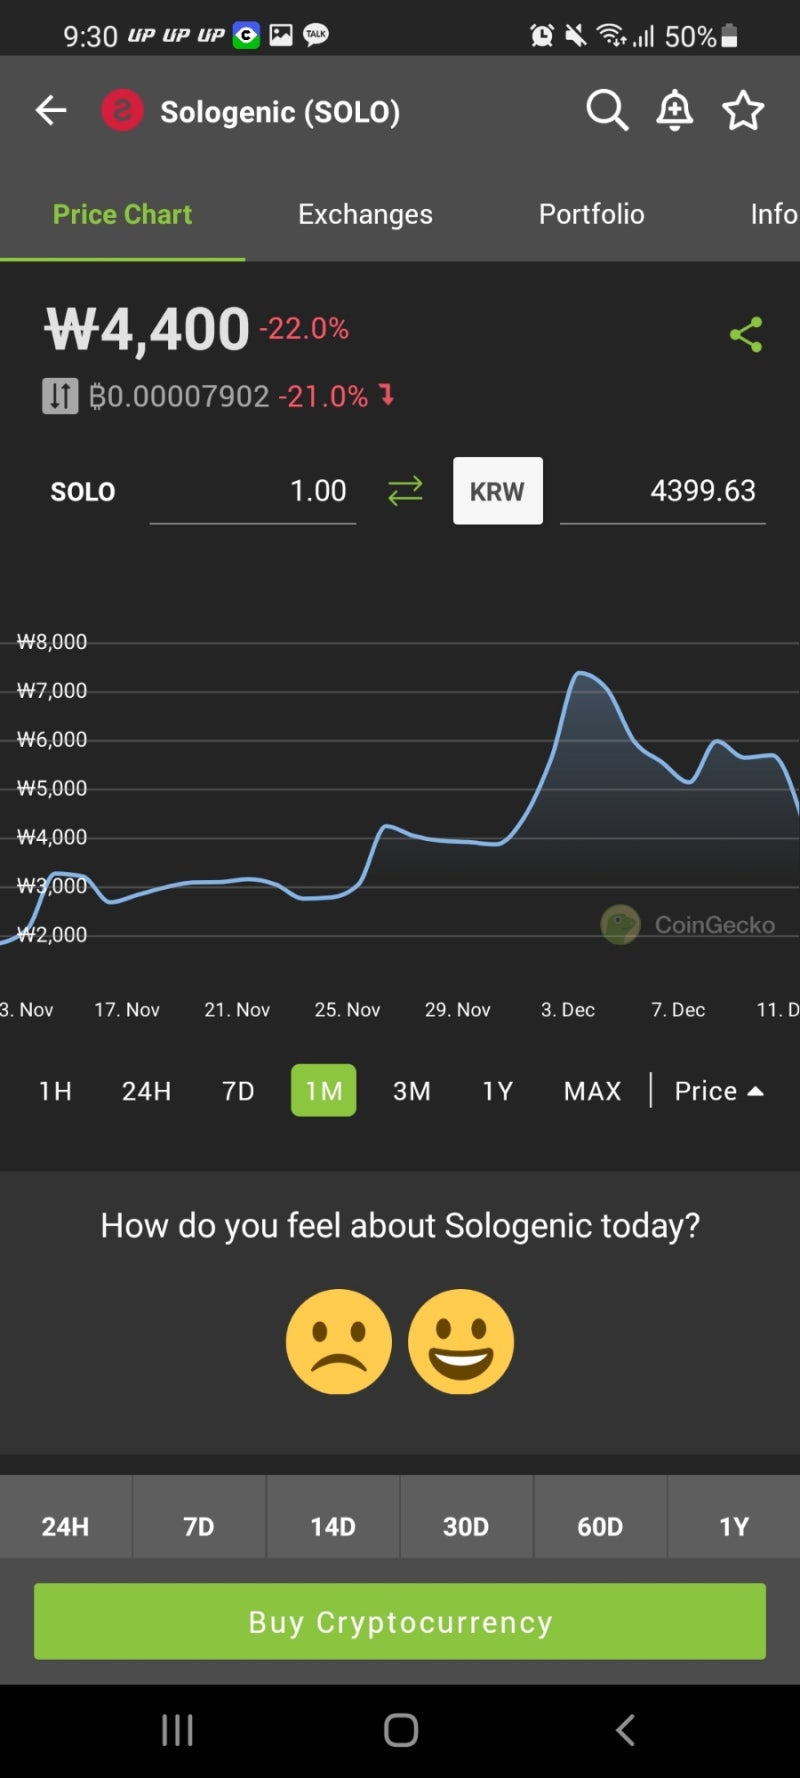Add Sologenic to favorites with star icon
The image size is (800, 1778).
(x=743, y=110)
